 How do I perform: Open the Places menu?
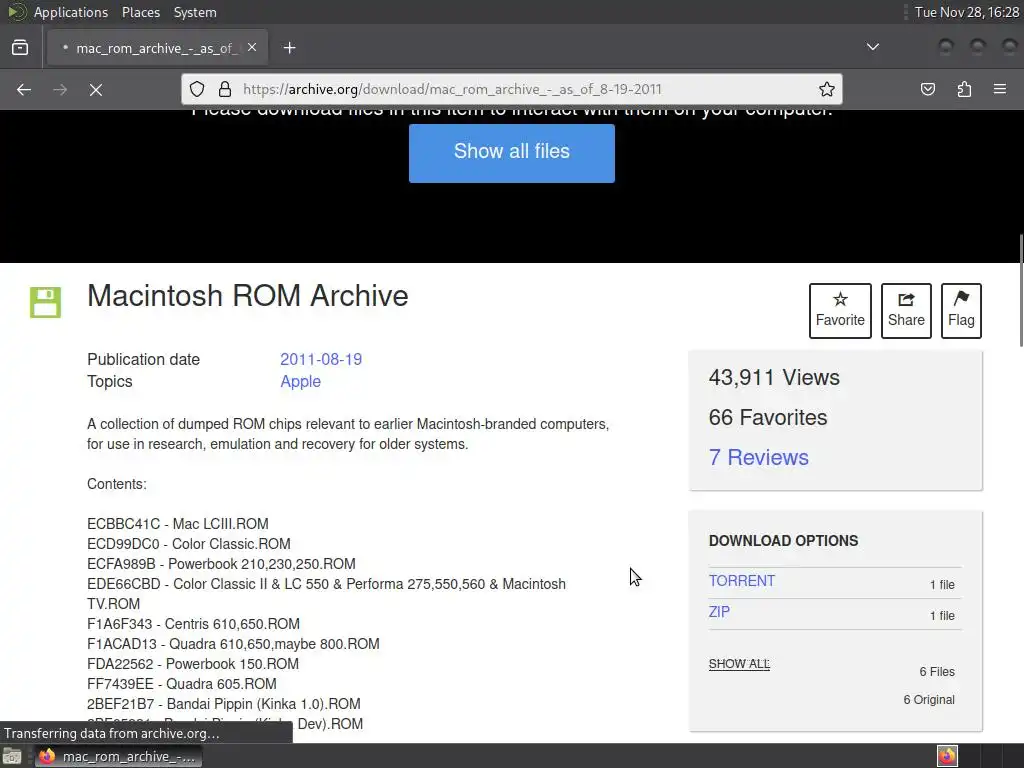140,12
